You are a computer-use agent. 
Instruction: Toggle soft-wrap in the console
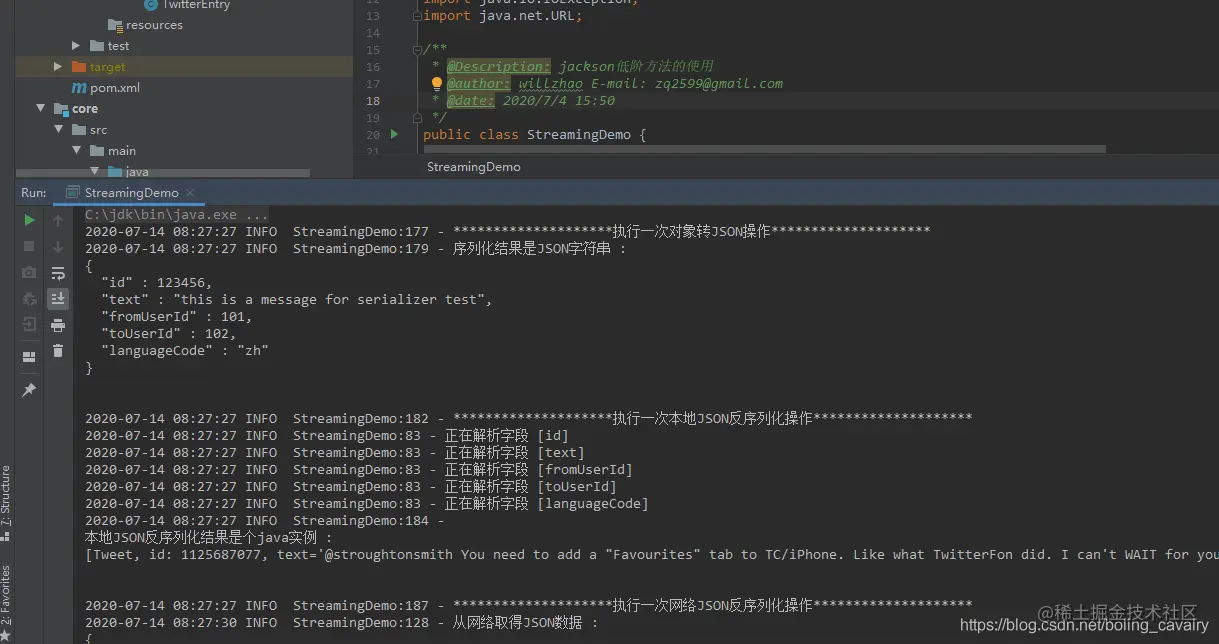click(x=58, y=272)
